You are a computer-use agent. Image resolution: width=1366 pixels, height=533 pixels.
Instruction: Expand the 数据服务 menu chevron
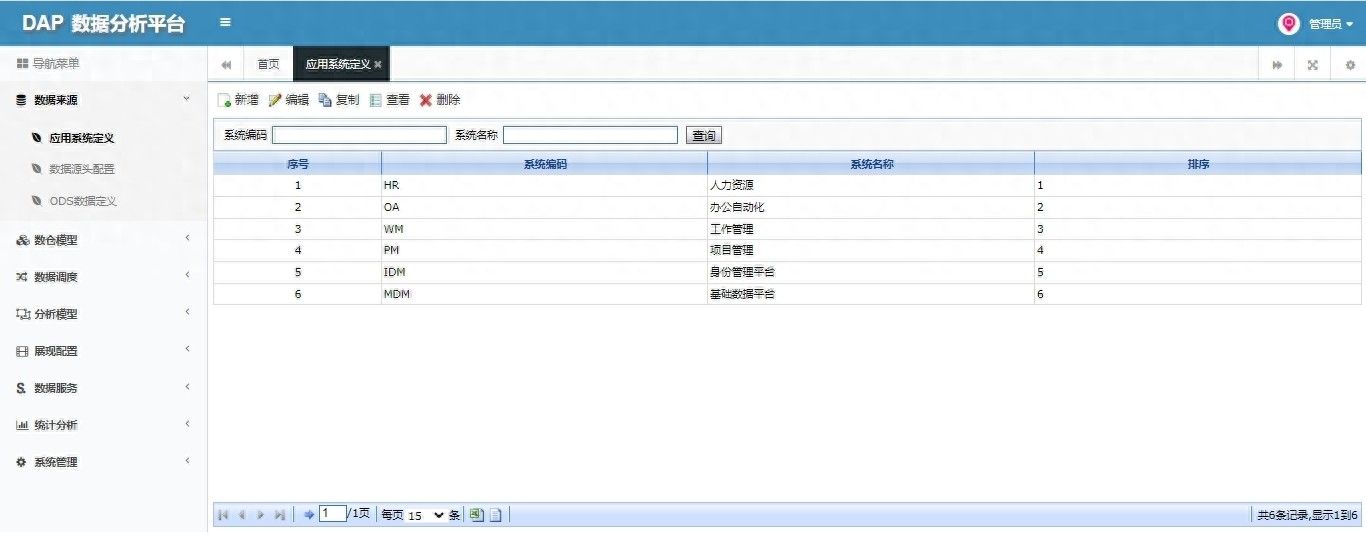[x=187, y=386]
